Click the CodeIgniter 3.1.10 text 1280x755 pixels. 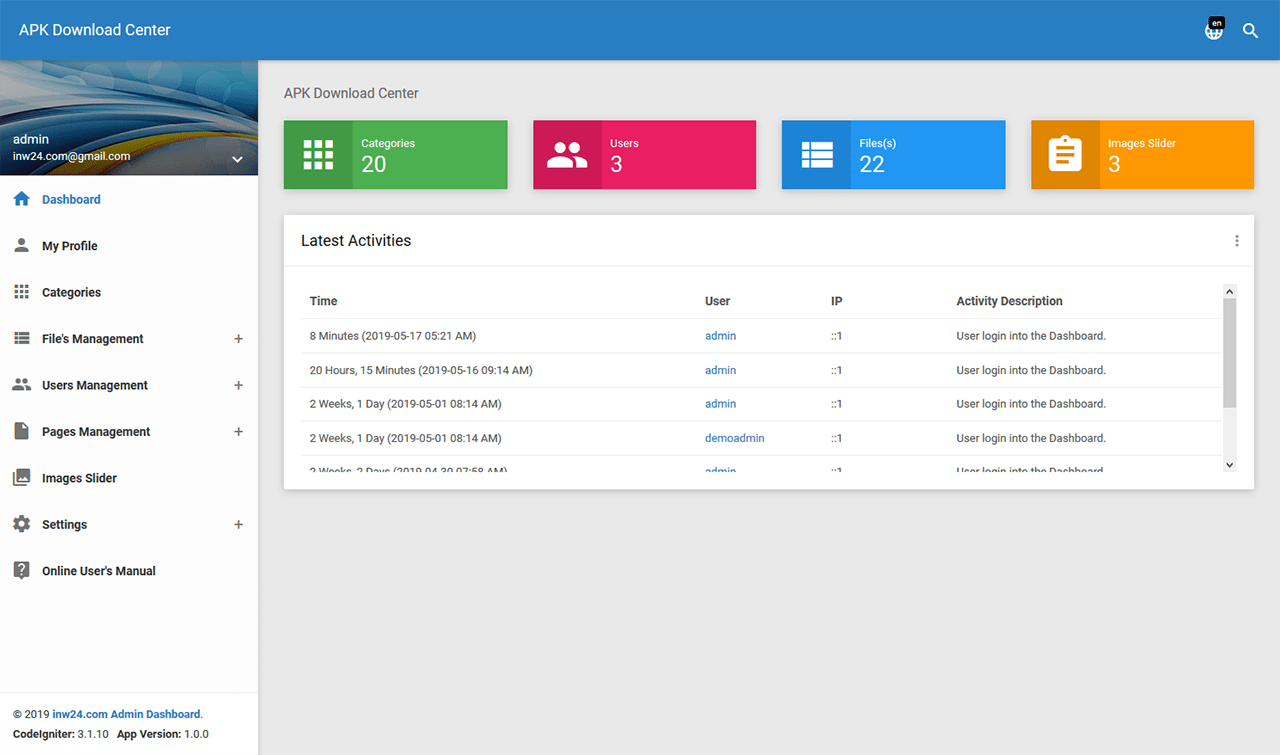click(x=61, y=734)
